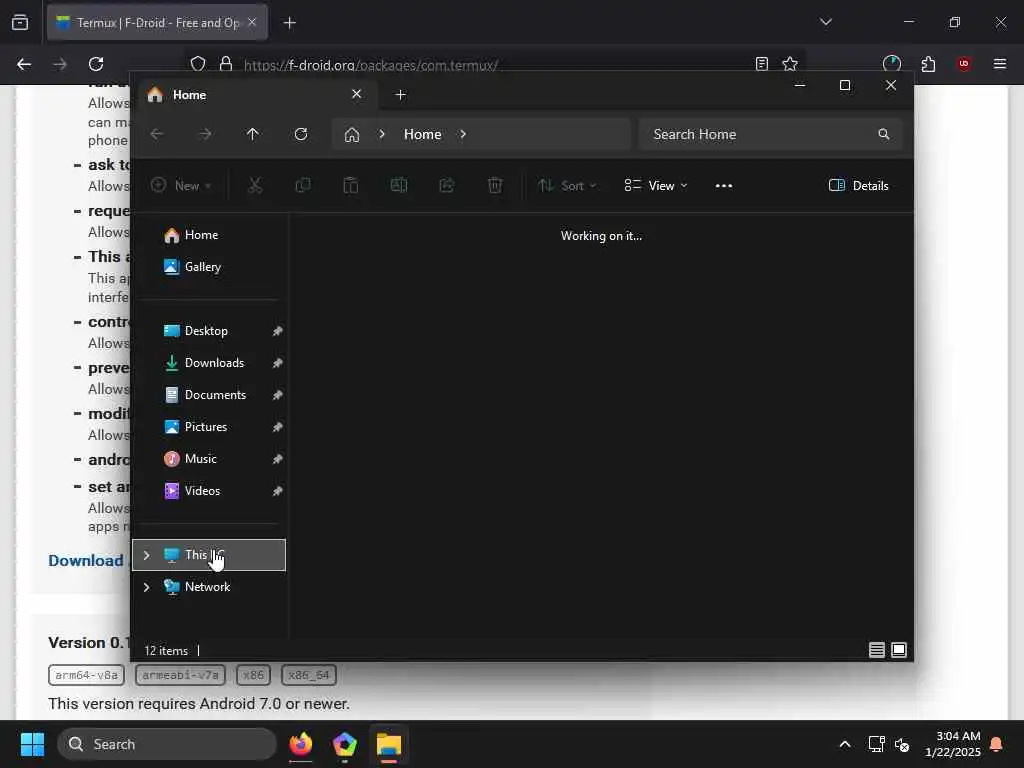Screen dimensions: 1024x768
Task: Click the Rename icon in File Explorer toolbar
Action: click(x=399, y=185)
